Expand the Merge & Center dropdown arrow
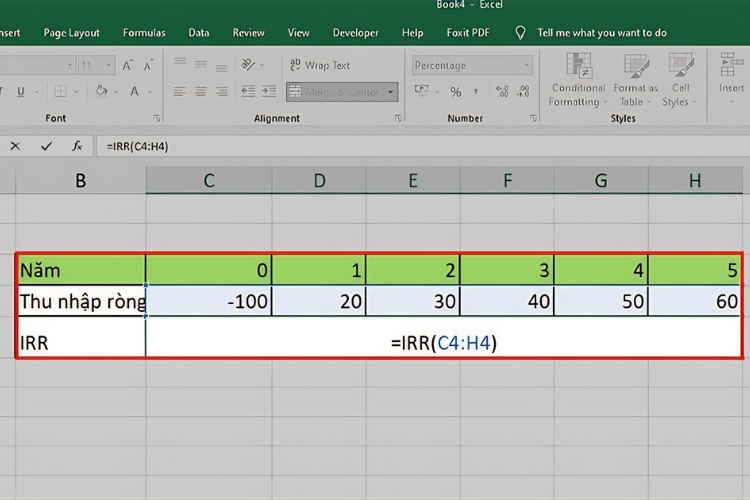The width and height of the screenshot is (750, 500). (390, 92)
